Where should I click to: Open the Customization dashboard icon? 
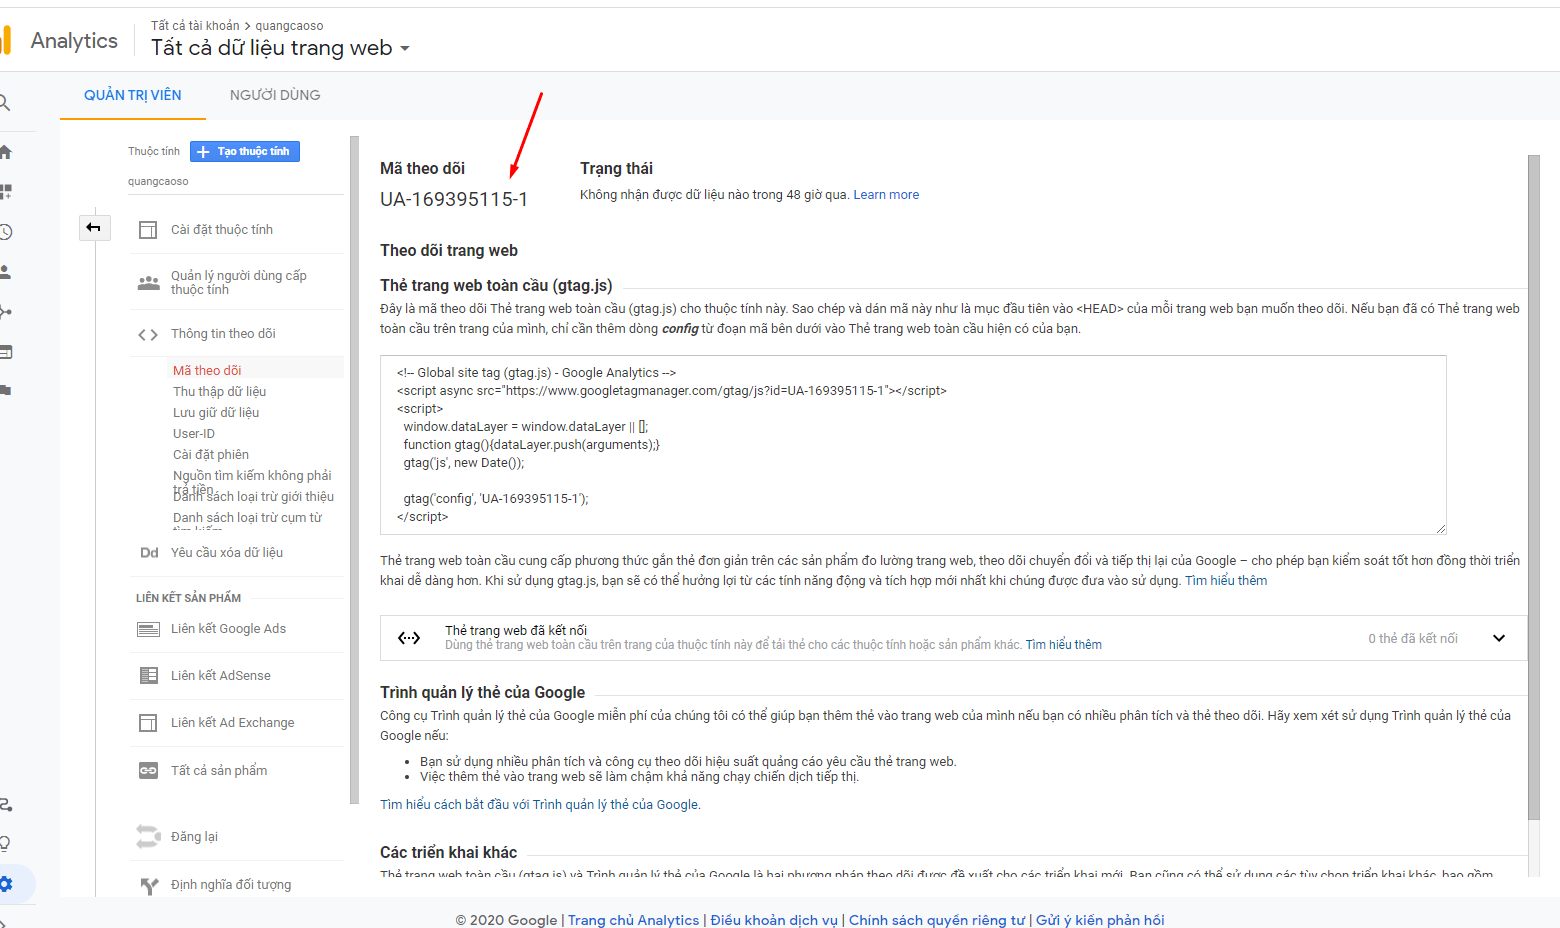[x=5, y=191]
